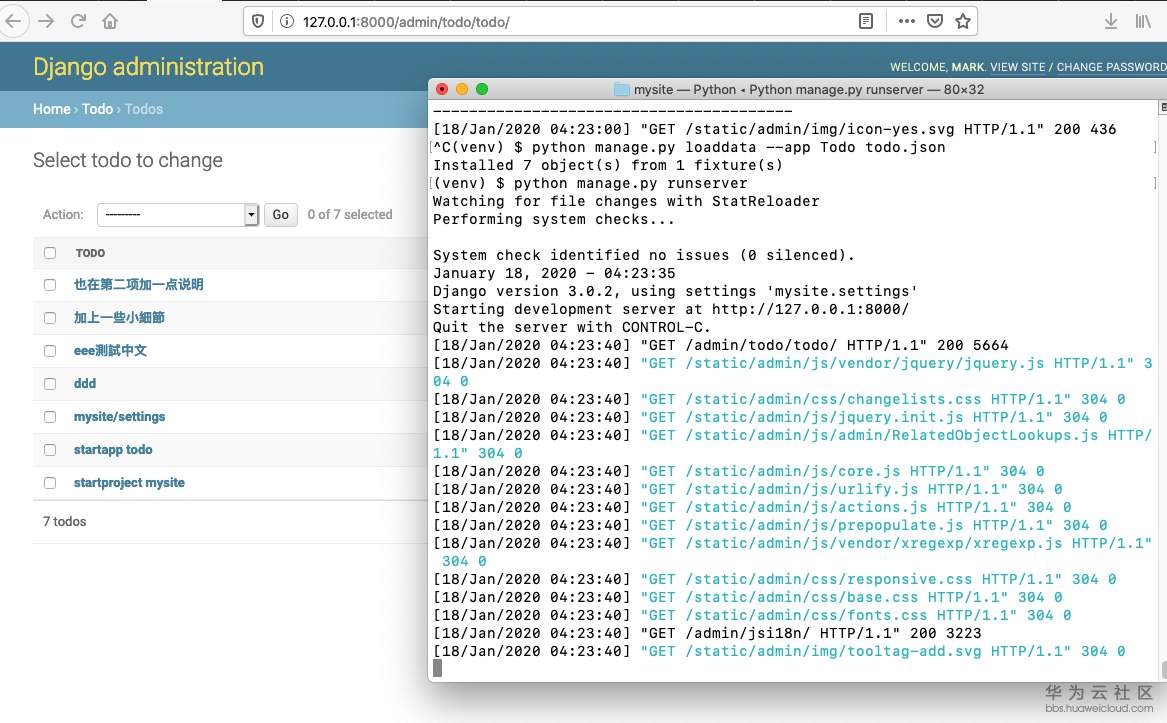The width and height of the screenshot is (1167, 723).
Task: Click the 'GET /admin/jsi18n/' log line
Action: click(x=707, y=633)
